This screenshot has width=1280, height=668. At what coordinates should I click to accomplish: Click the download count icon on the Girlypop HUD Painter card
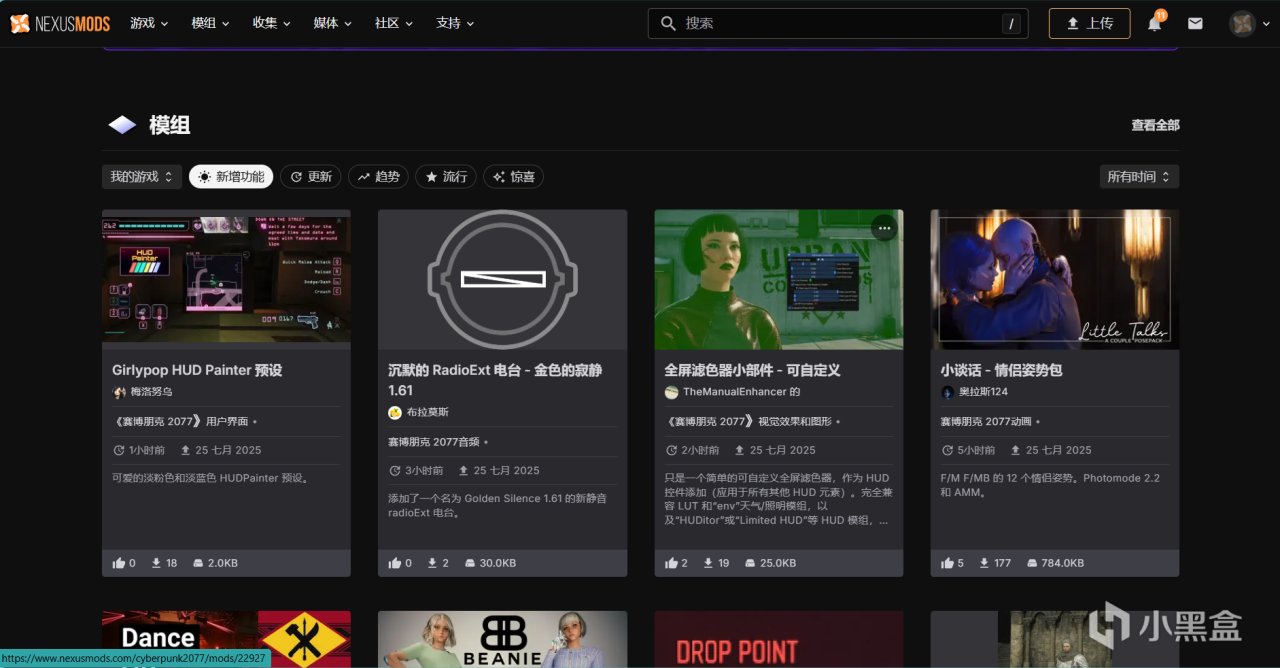(x=156, y=563)
